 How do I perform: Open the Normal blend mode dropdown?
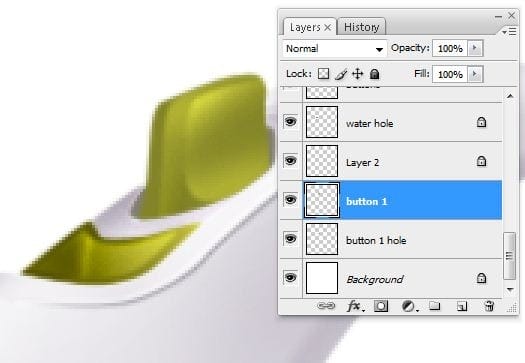pos(335,49)
